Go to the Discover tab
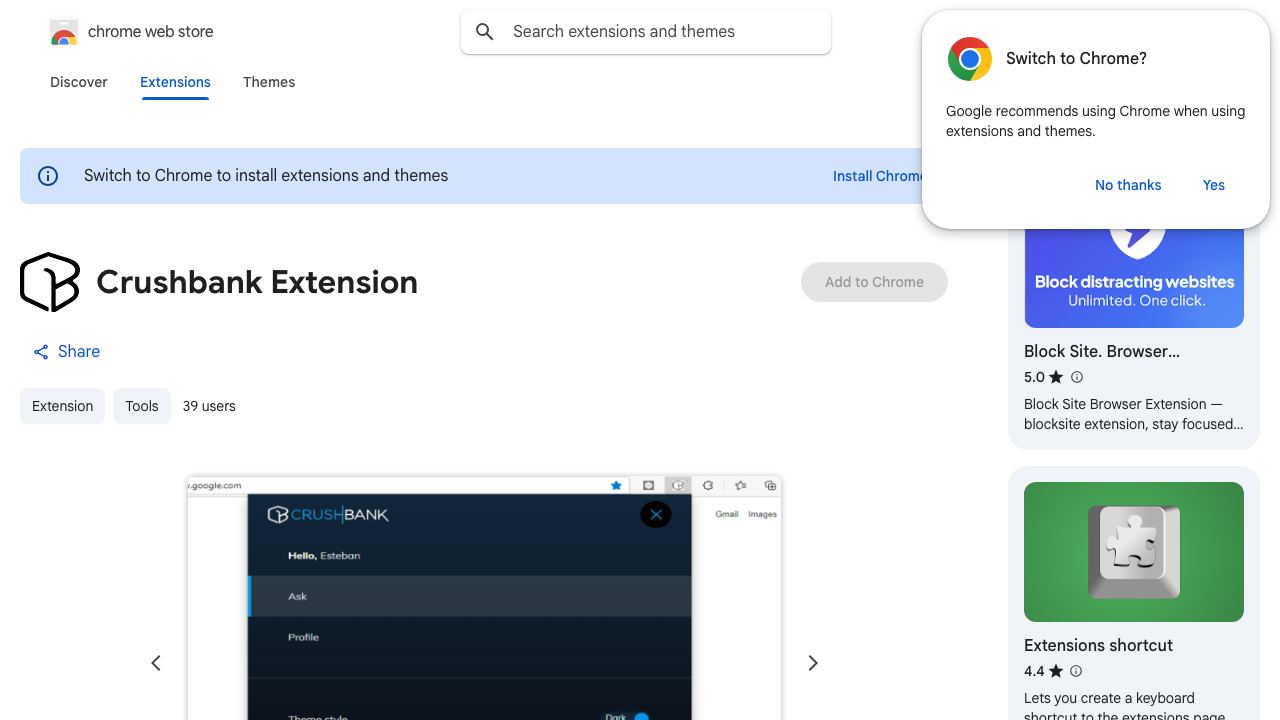This screenshot has width=1280, height=720. point(79,82)
